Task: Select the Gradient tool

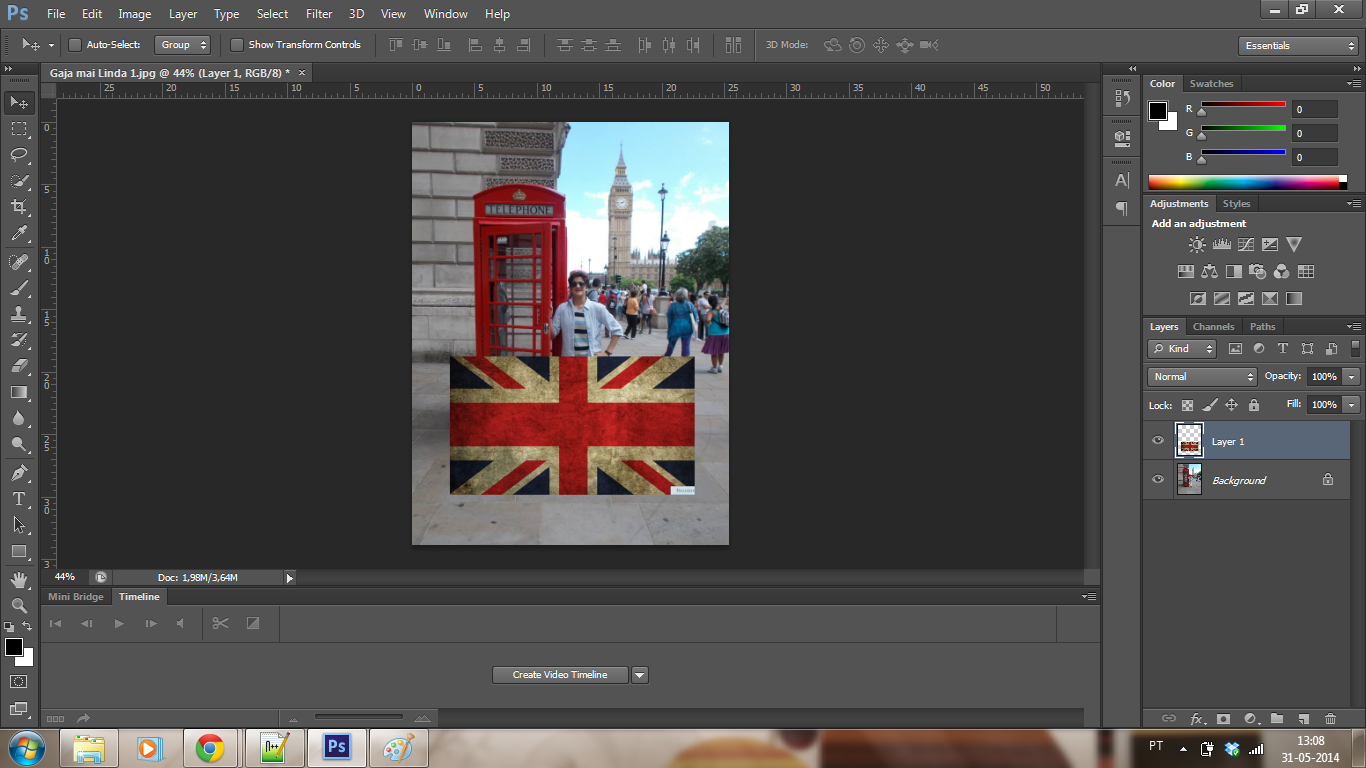Action: point(19,392)
